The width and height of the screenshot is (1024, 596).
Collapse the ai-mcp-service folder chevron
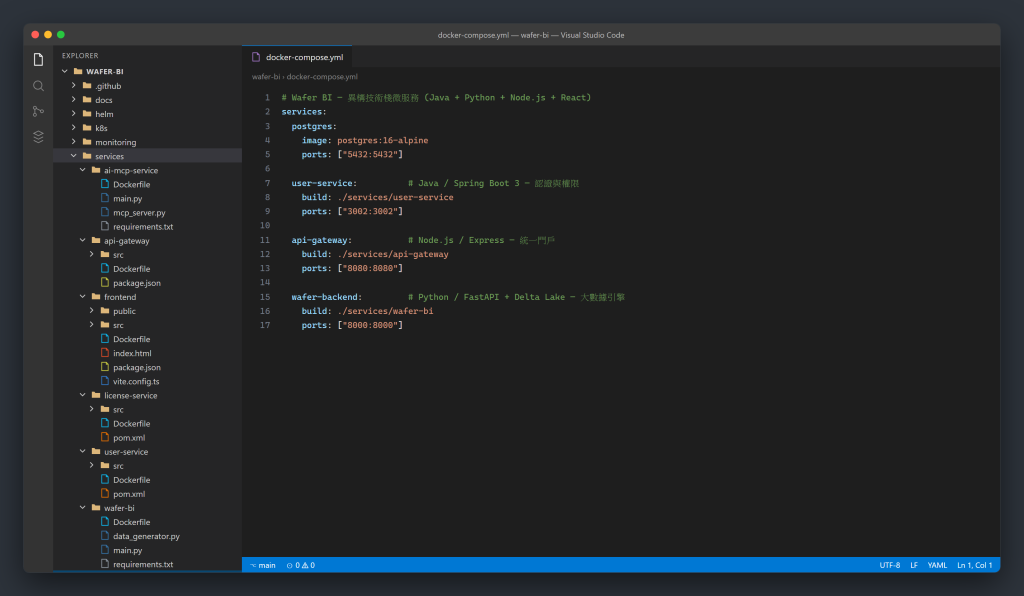click(82, 170)
